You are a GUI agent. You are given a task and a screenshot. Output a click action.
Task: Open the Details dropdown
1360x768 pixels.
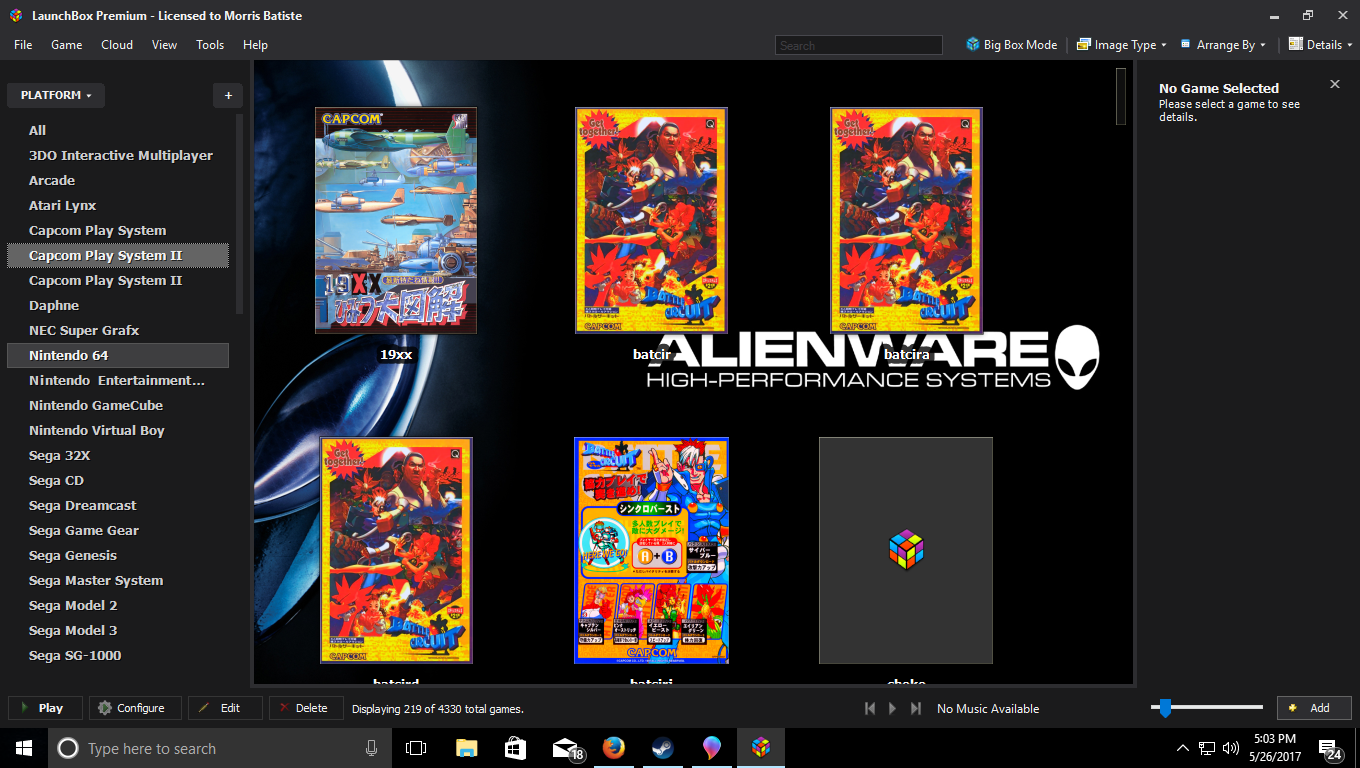(1320, 45)
